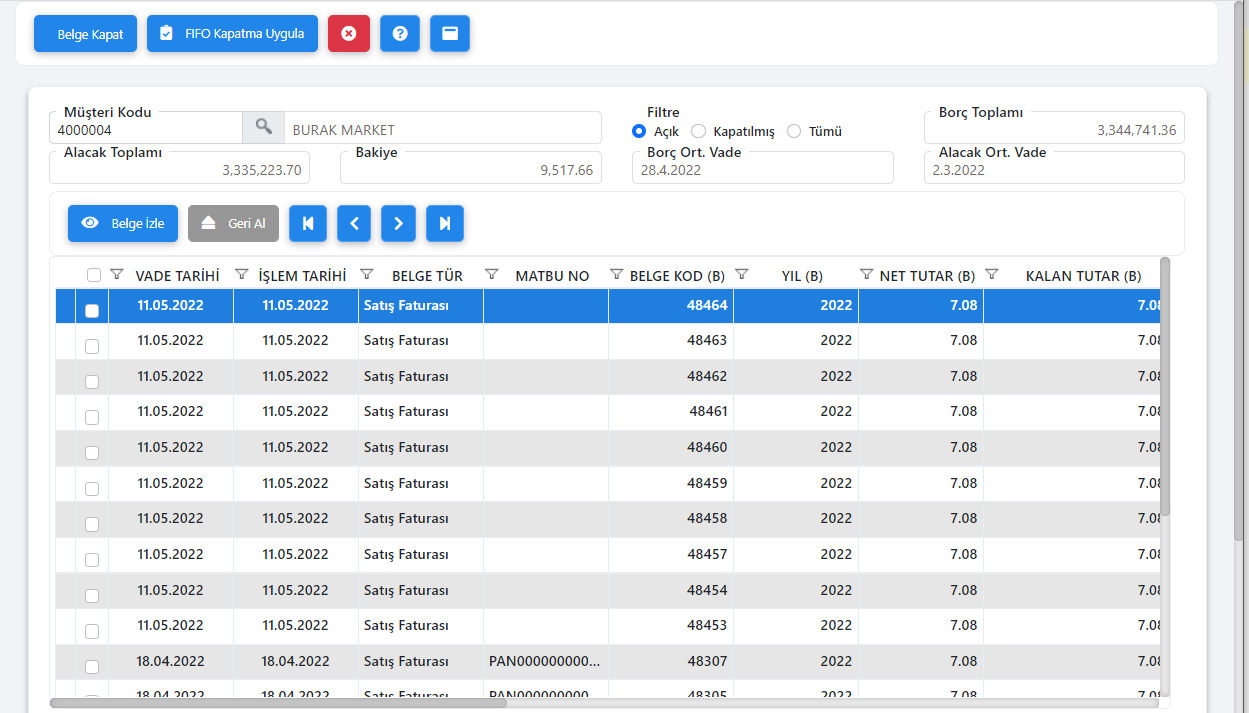Select the Tümü filter radio button
1249x713 pixels.
pos(794,131)
